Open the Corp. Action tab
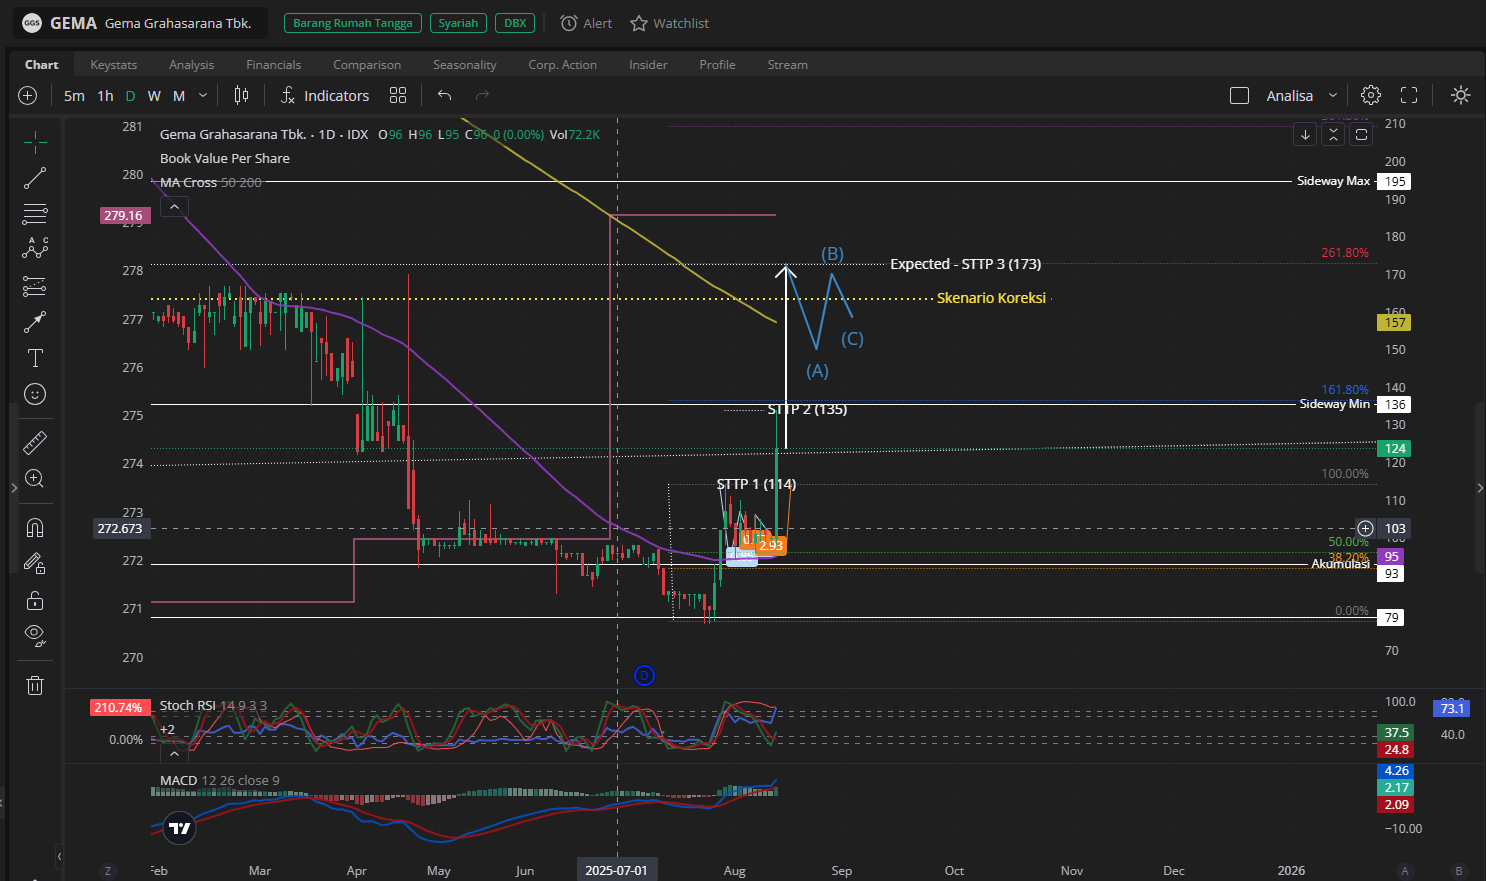Screen dimensions: 1486x881 [563, 64]
